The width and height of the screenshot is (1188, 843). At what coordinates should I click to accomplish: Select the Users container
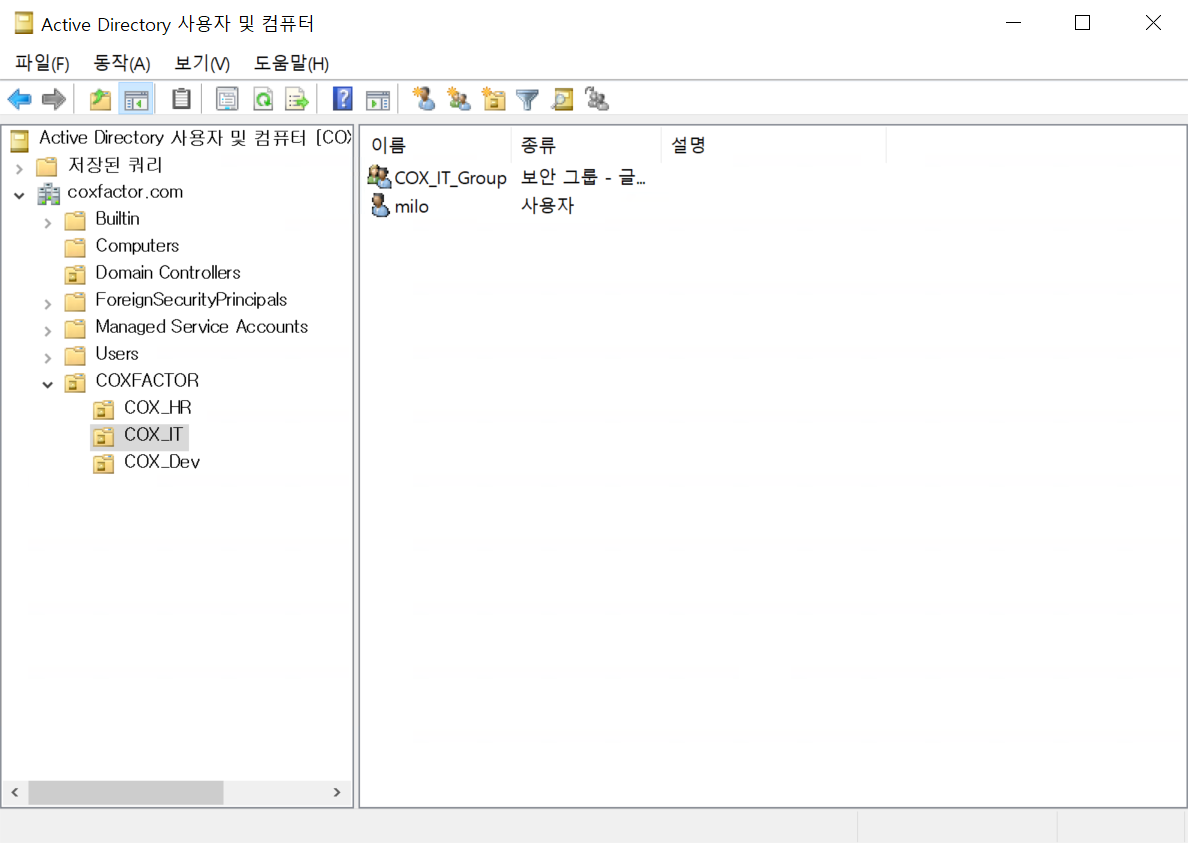tap(117, 354)
